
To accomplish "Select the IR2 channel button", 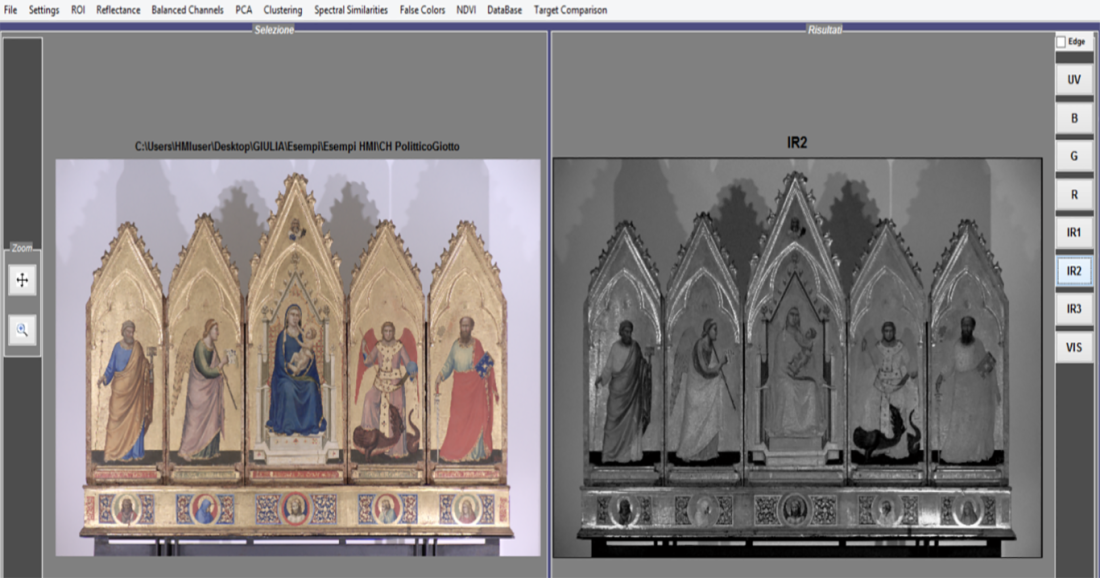I will coord(1074,271).
